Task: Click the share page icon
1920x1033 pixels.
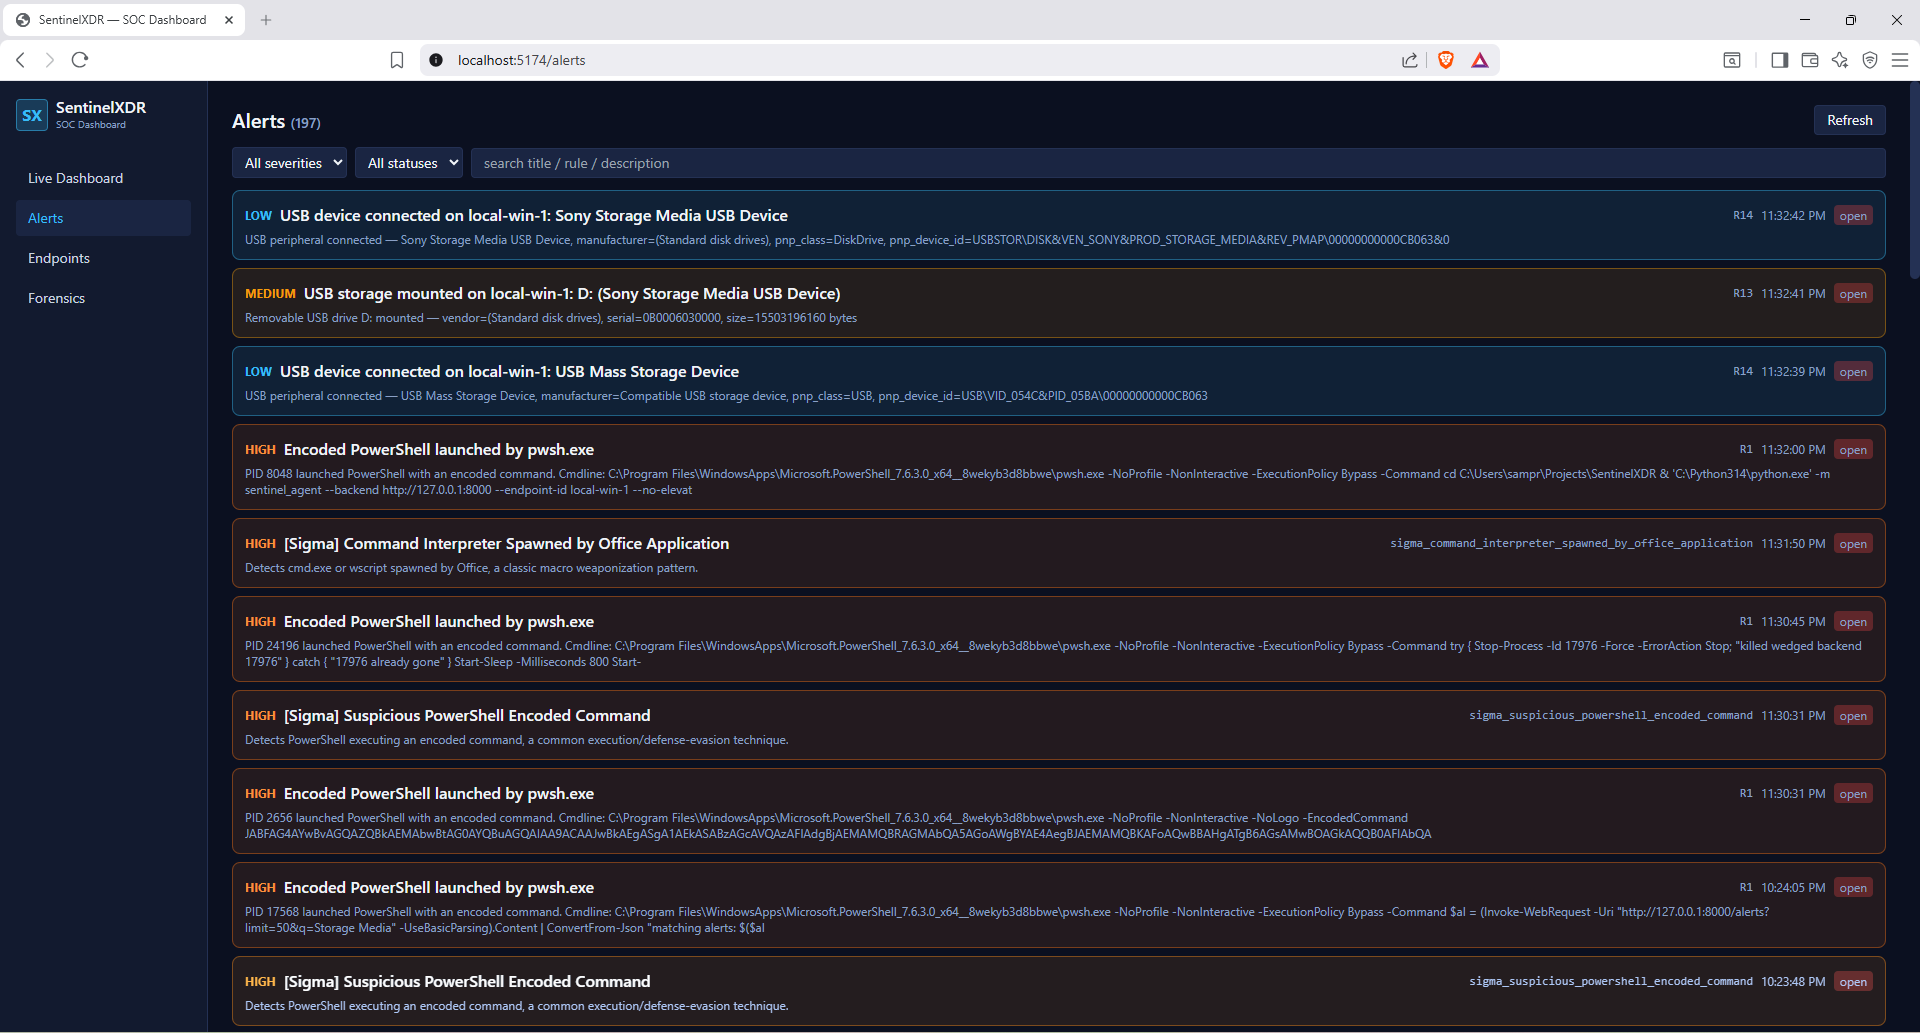Action: pyautogui.click(x=1410, y=60)
